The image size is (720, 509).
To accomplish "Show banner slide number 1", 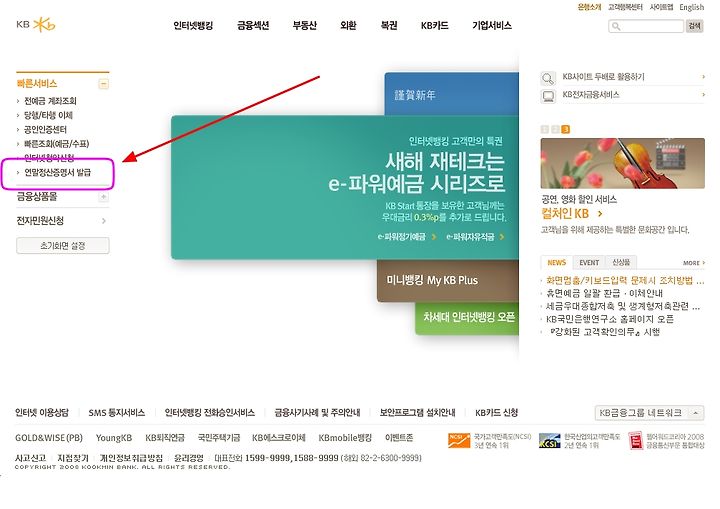I will (545, 130).
